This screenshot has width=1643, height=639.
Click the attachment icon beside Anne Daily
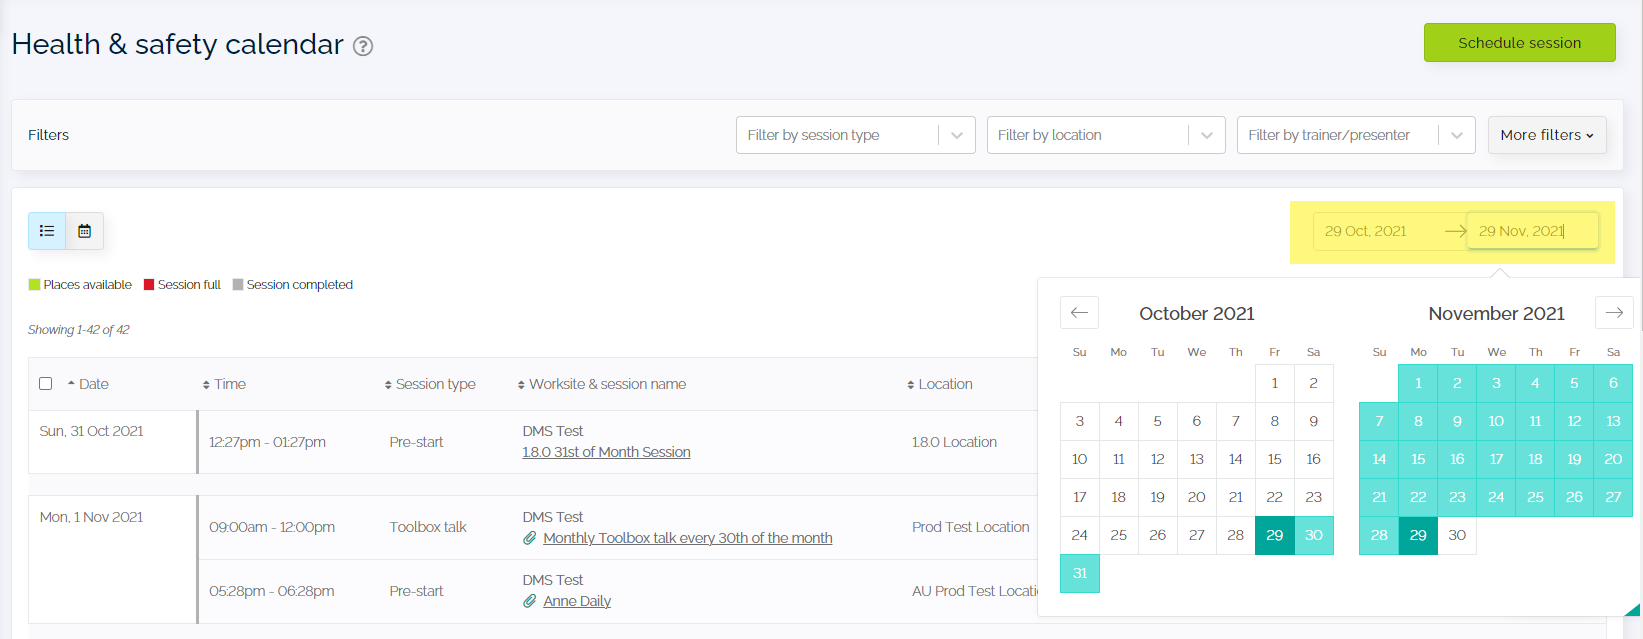click(530, 601)
